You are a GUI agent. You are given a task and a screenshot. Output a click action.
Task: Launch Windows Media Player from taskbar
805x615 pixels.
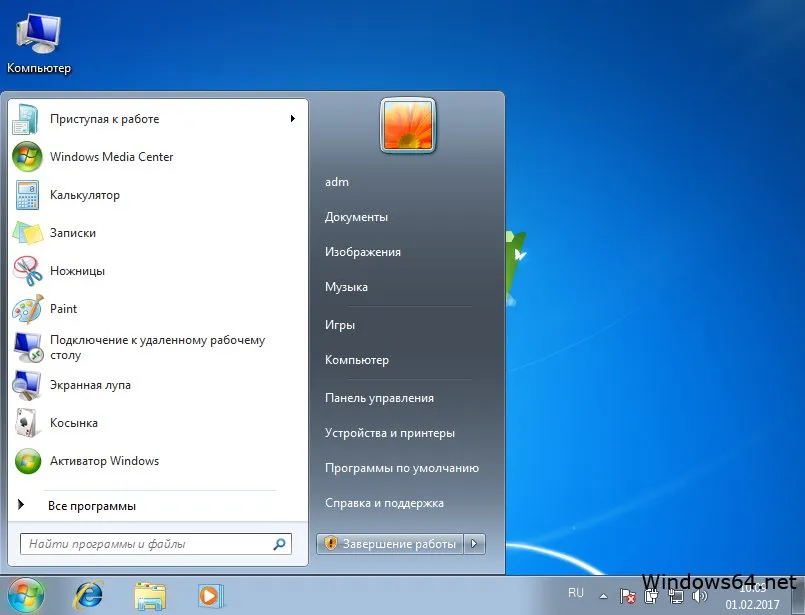pyautogui.click(x=210, y=596)
